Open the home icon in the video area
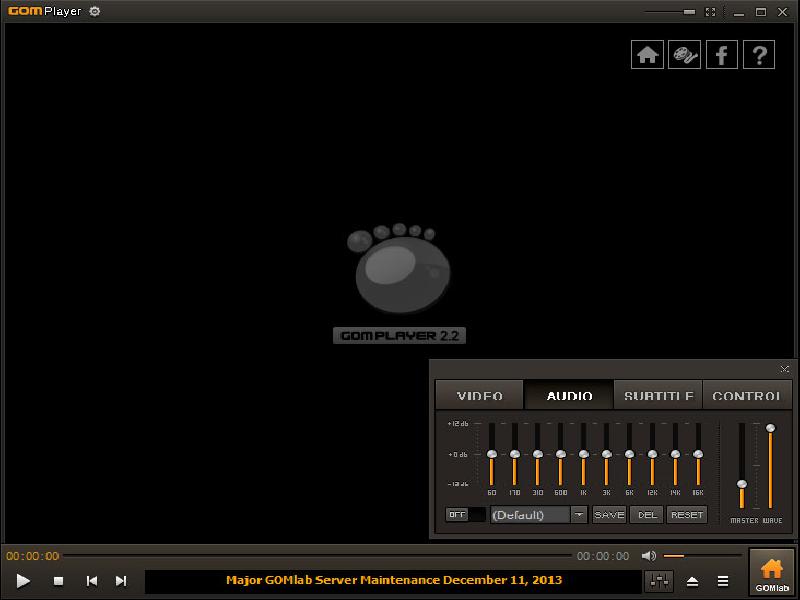800x600 pixels. click(647, 55)
